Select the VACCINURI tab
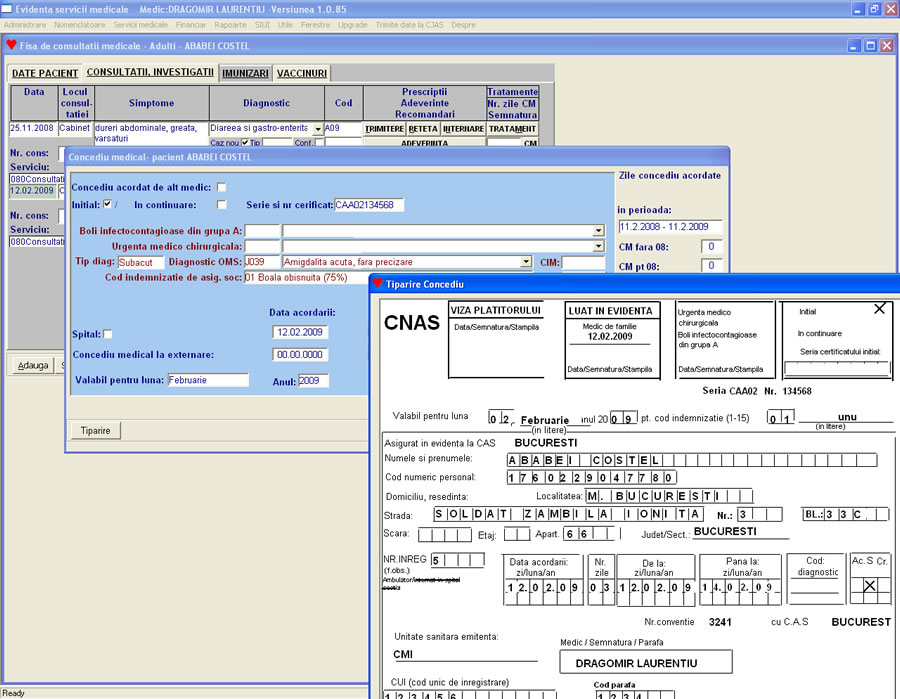 [x=301, y=73]
